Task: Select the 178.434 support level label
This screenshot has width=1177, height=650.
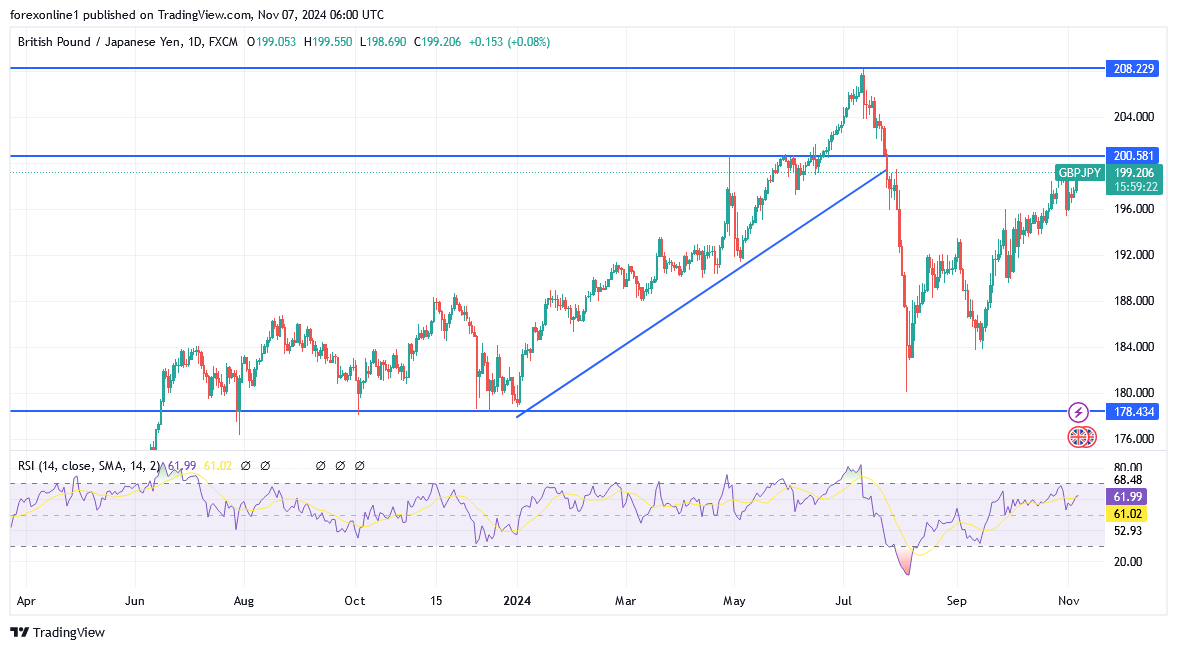Action: pos(1132,412)
